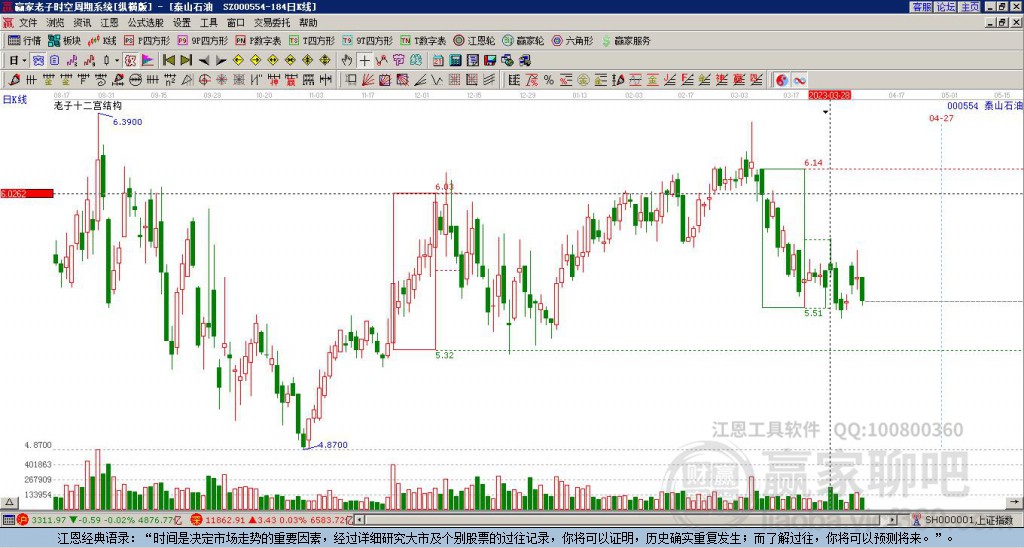This screenshot has width=1024, height=548.
Task: Click the 6.3900 high price label
Action: [x=127, y=122]
